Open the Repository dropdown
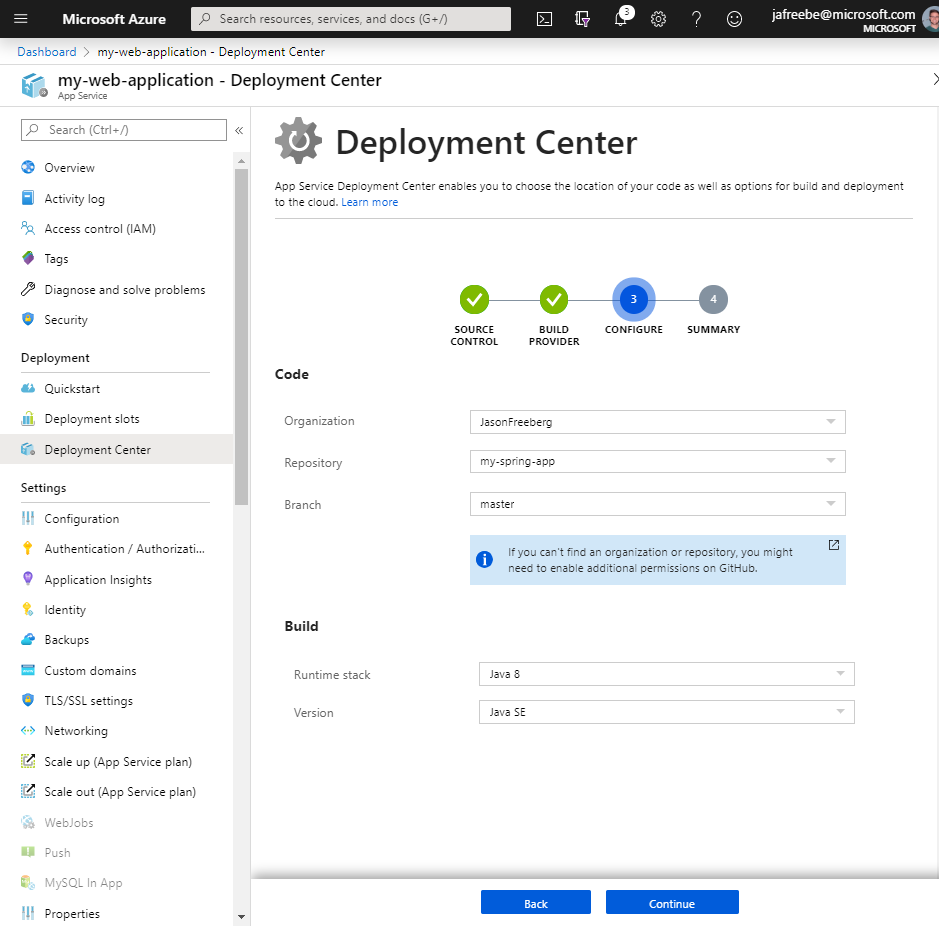Screen dimensions: 939x926 point(657,462)
